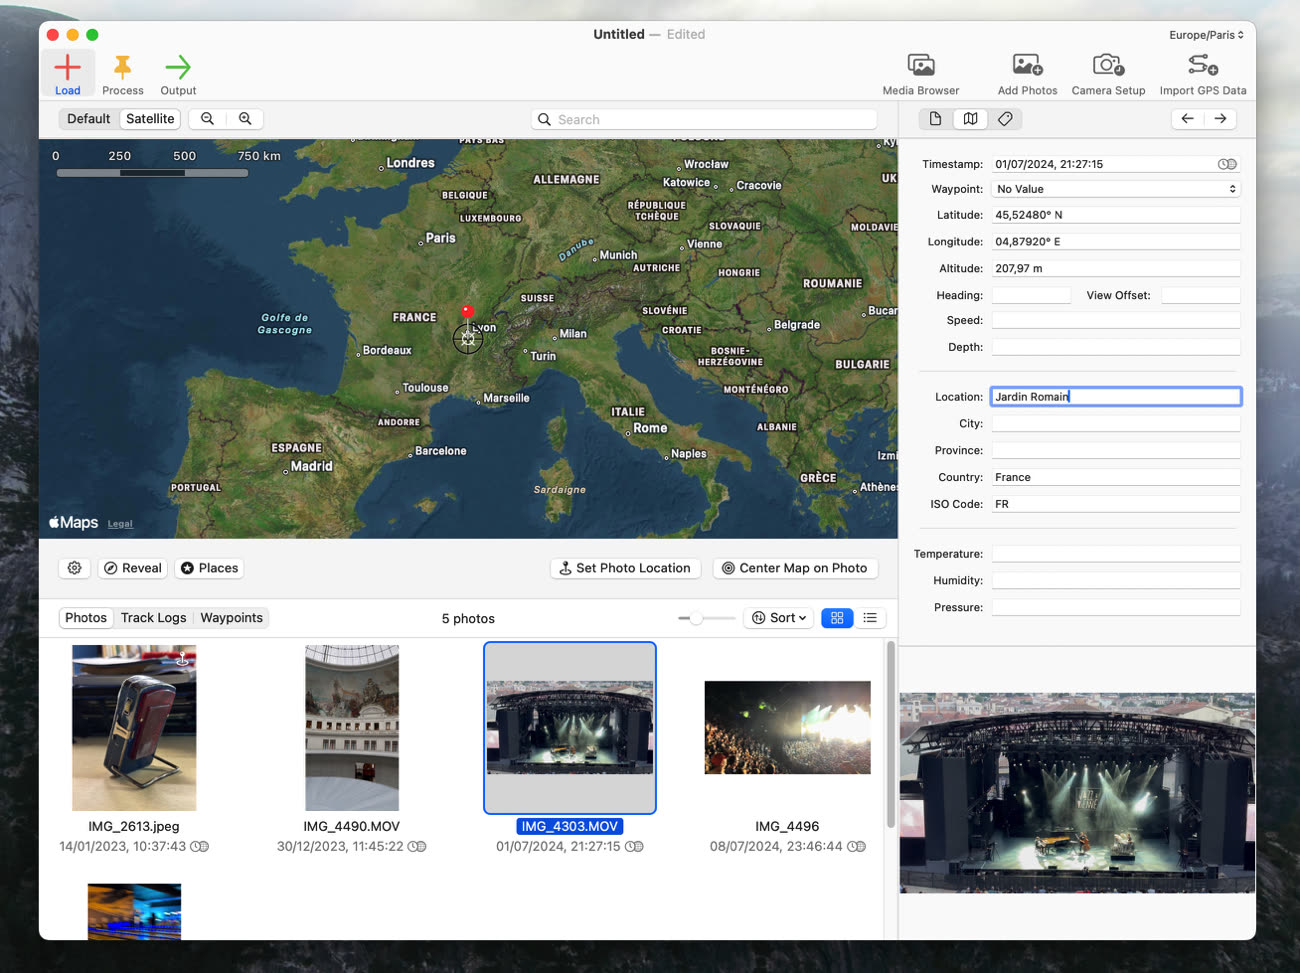Open the Apple Maps Legal link
The image size is (1300, 973).
tap(120, 524)
